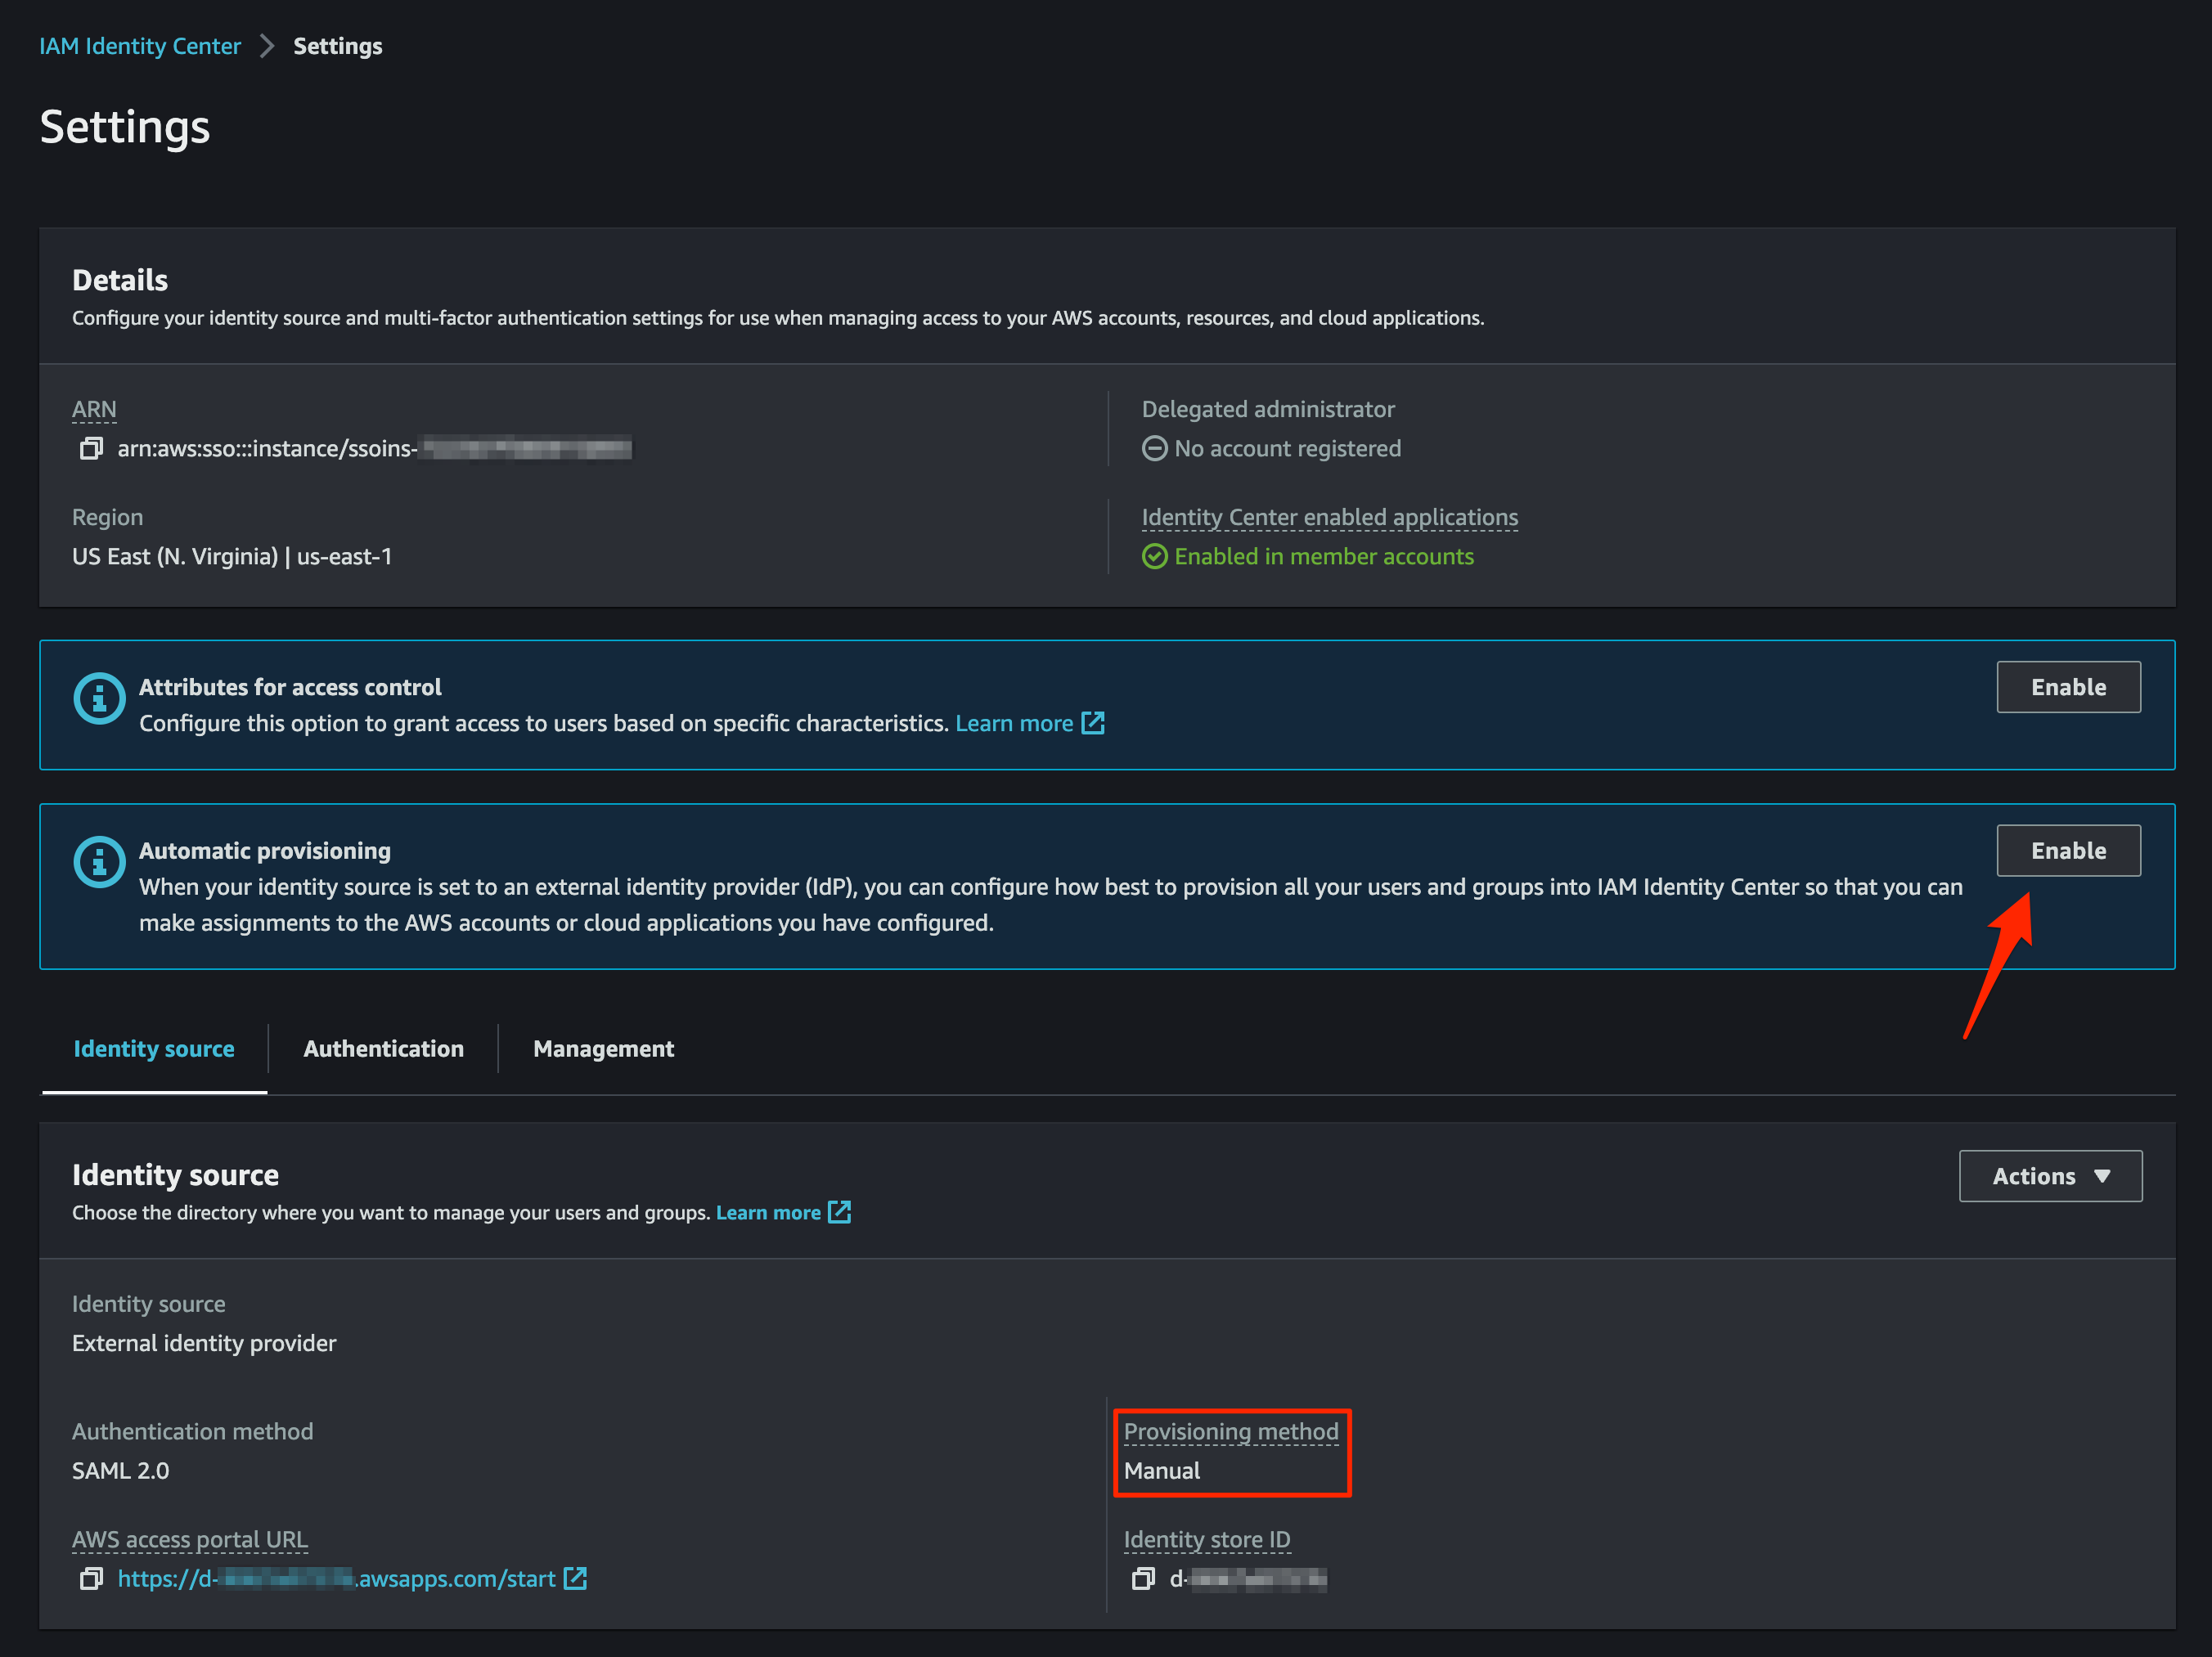Click the green check icon for enabled applications
This screenshot has width=2212, height=1657.
coord(1155,556)
